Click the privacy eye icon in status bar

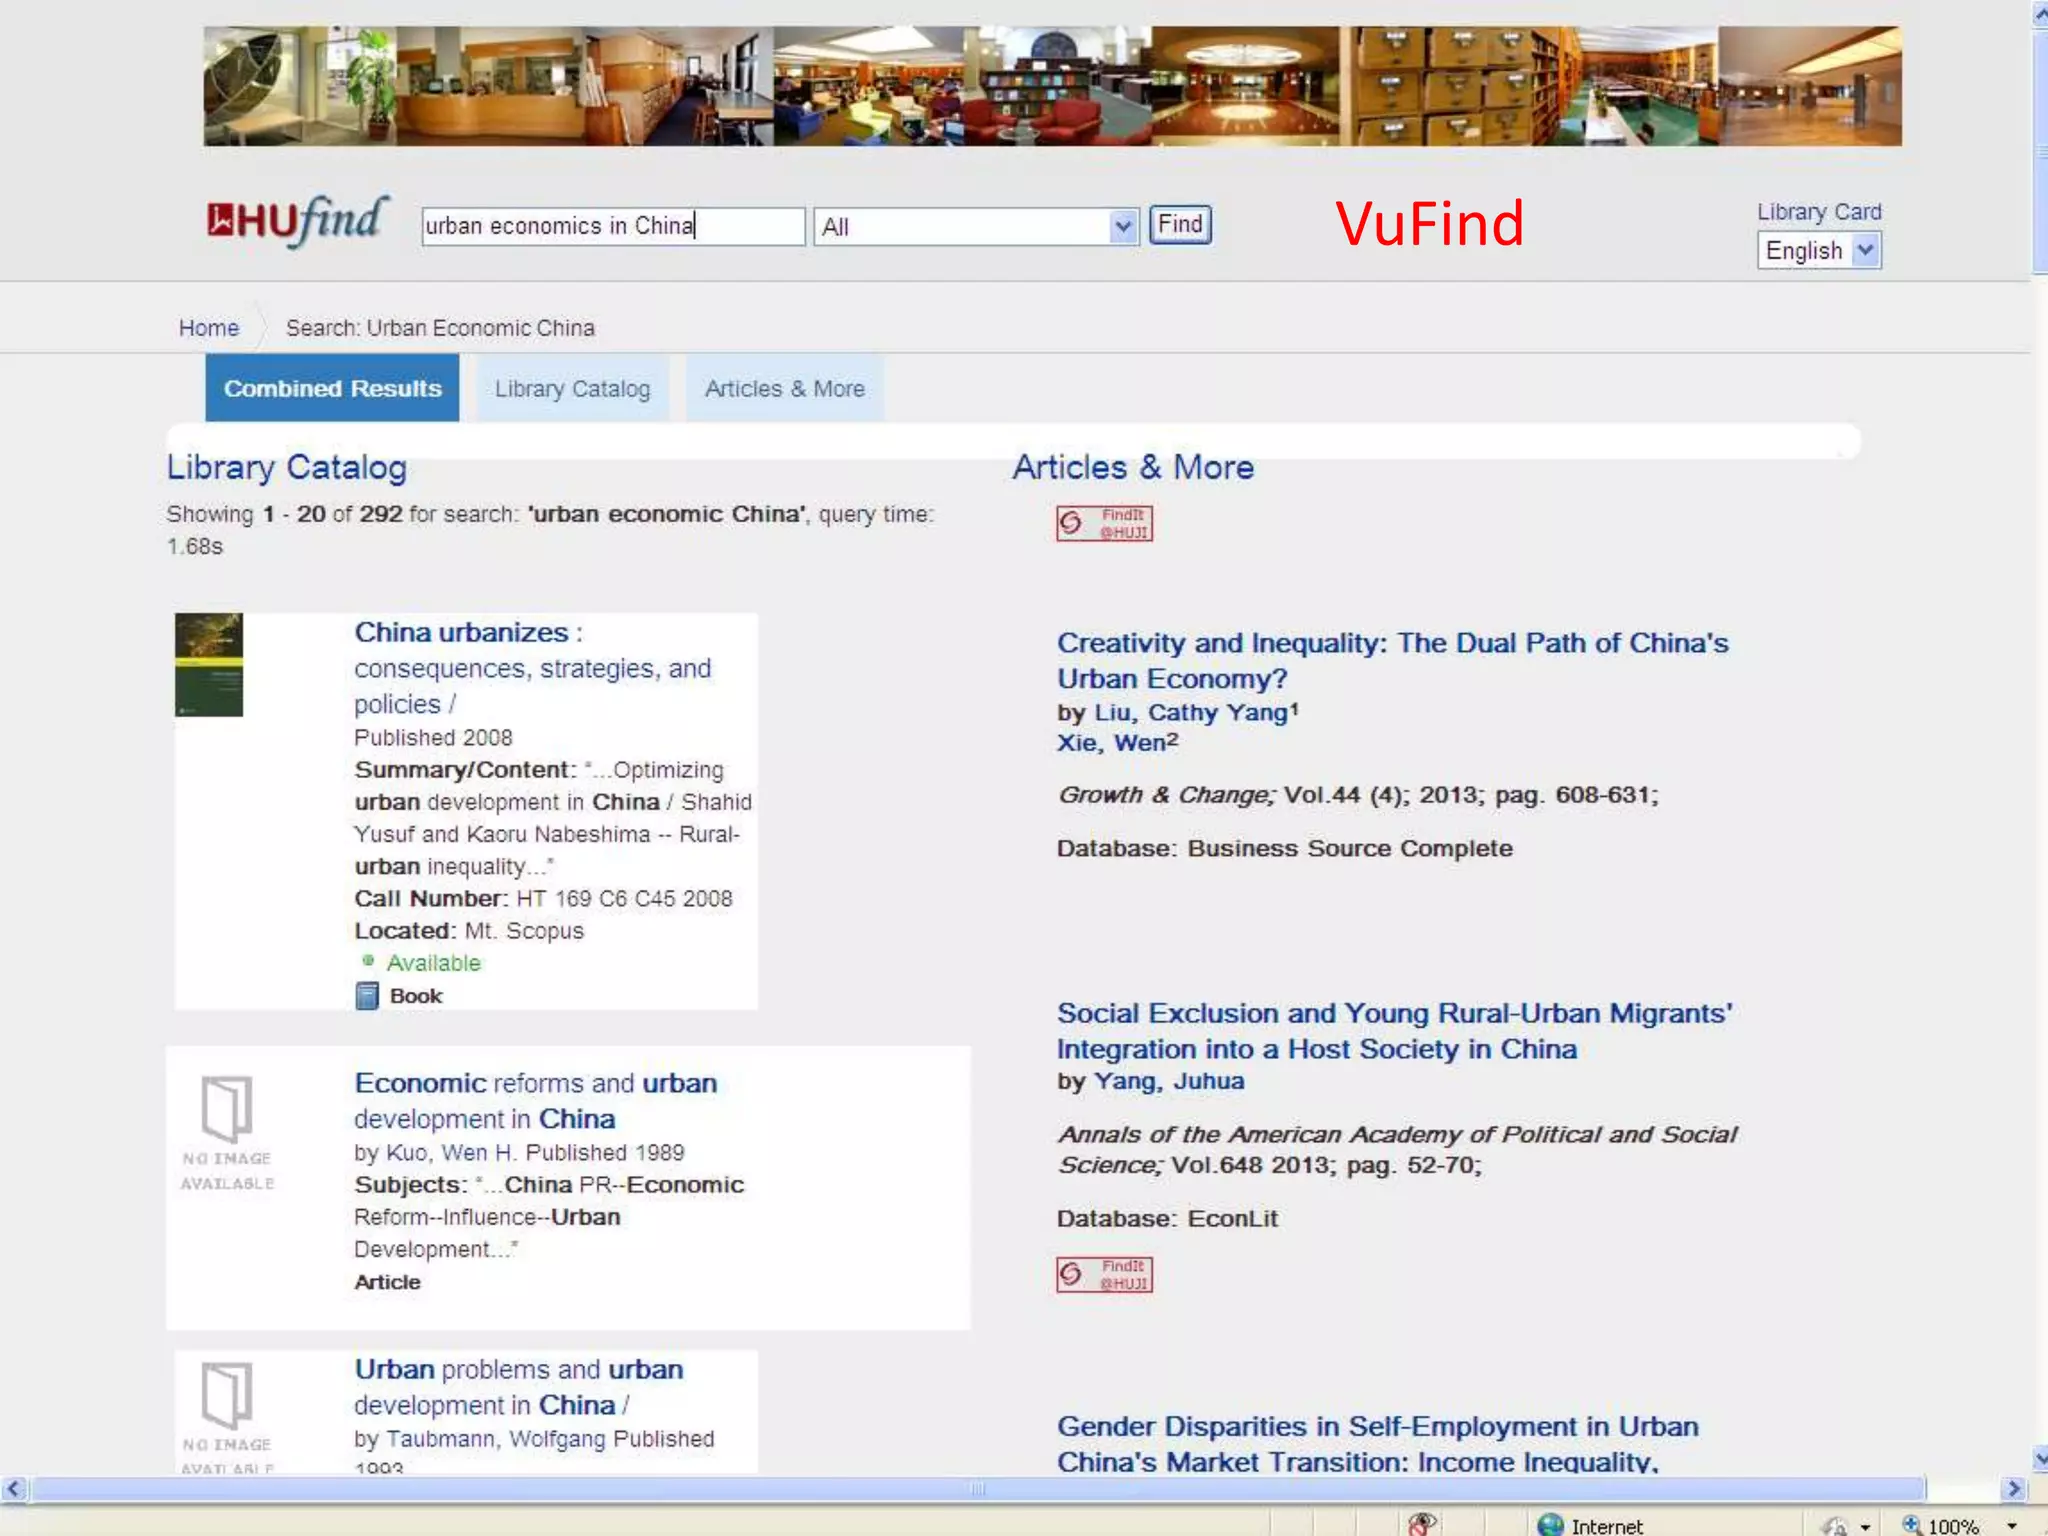tap(1421, 1523)
